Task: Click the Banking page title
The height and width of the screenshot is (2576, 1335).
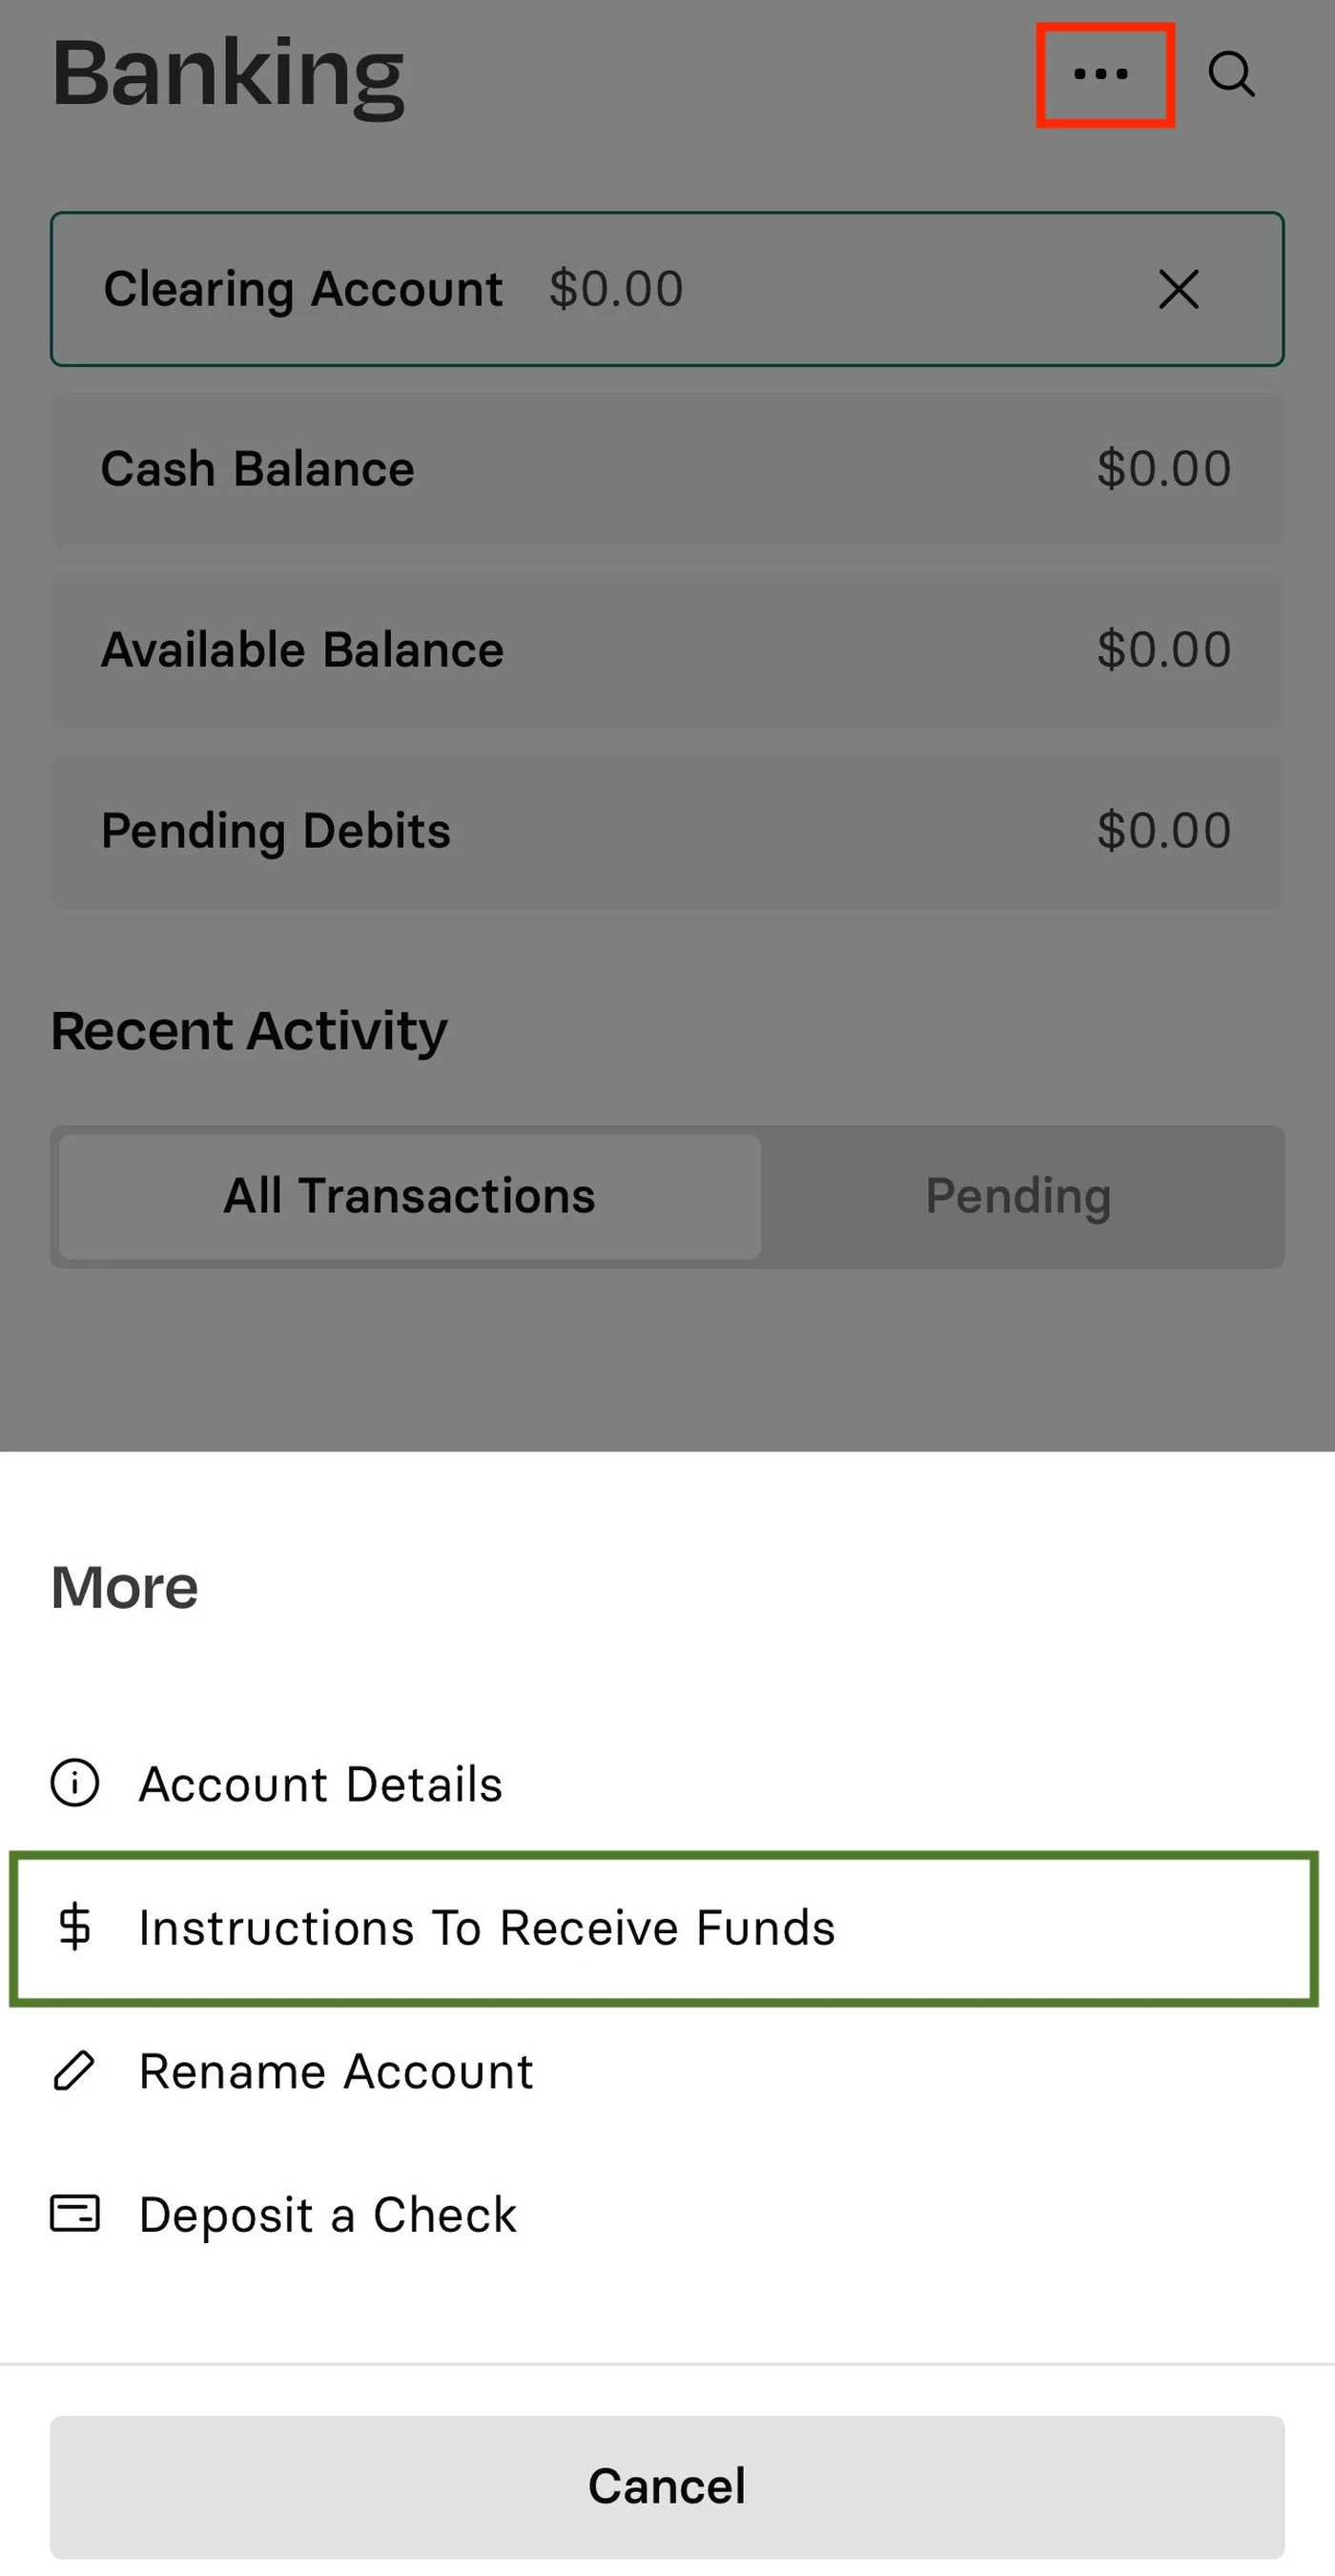Action: pos(228,76)
